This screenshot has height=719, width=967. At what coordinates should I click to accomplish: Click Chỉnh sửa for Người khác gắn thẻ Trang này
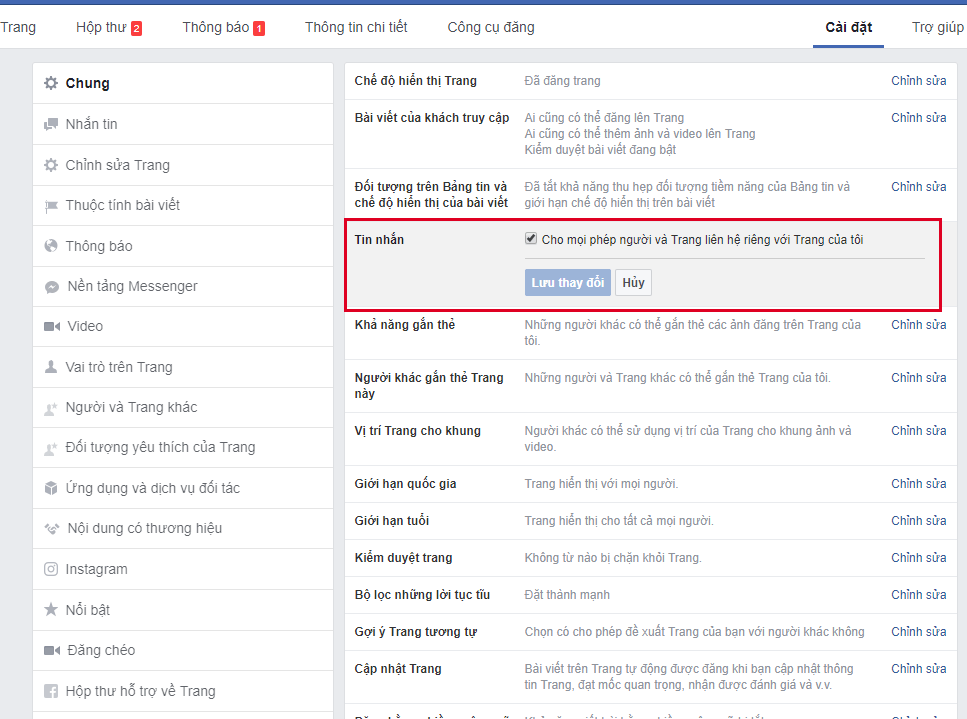[918, 378]
